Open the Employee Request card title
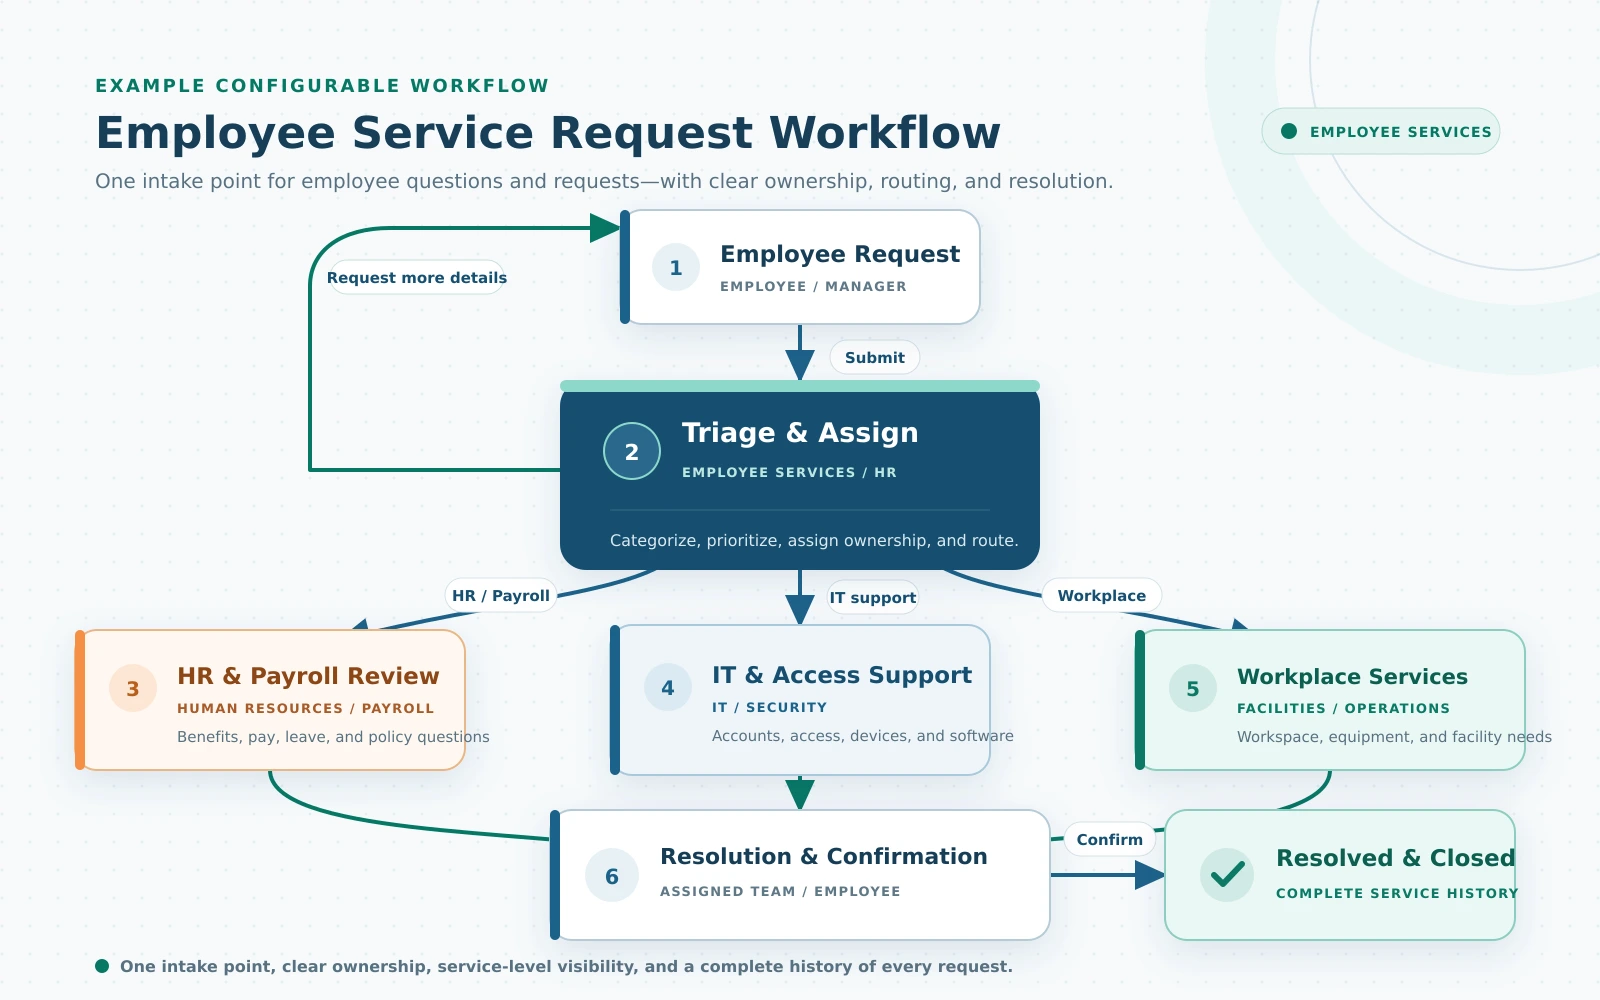This screenshot has width=1600, height=1000. tap(840, 254)
